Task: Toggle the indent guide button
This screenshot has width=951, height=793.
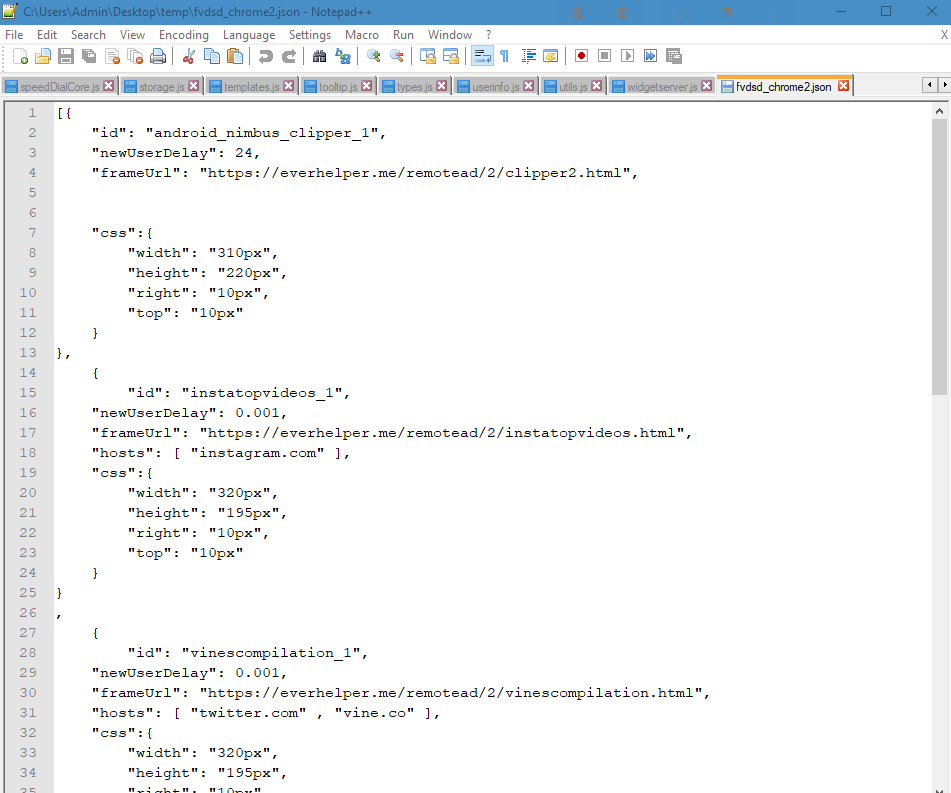Action: (x=528, y=56)
